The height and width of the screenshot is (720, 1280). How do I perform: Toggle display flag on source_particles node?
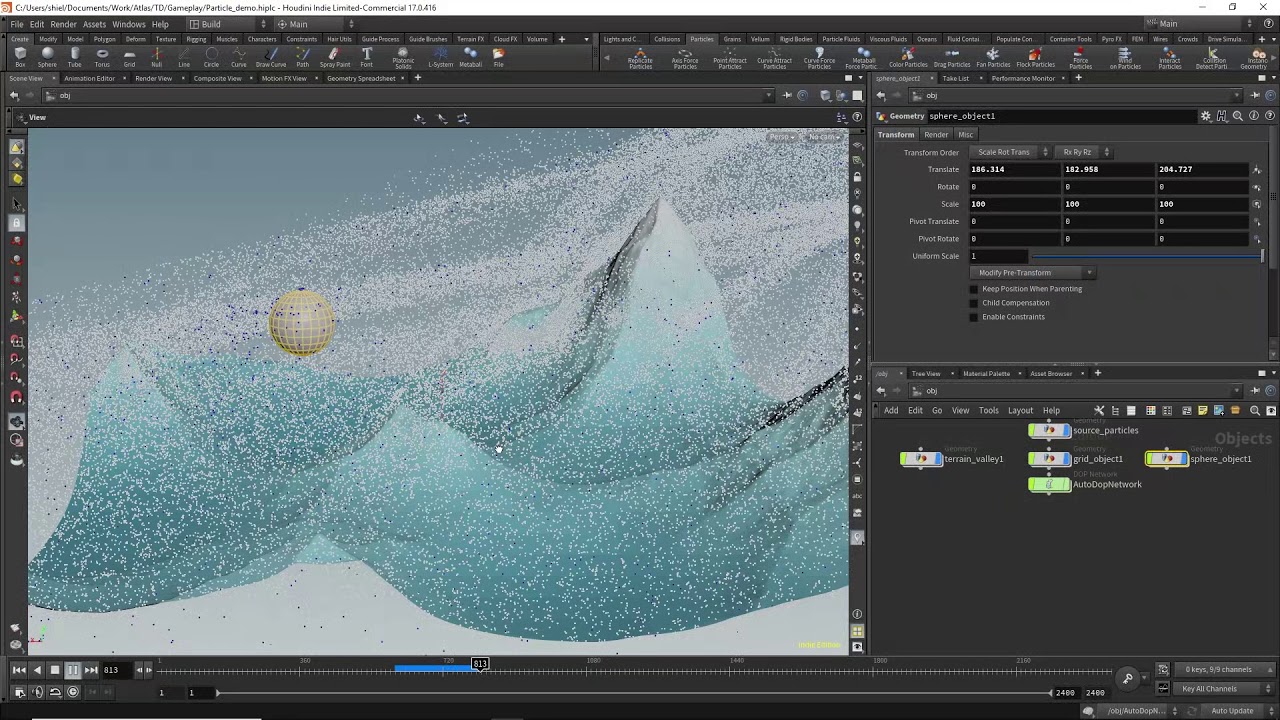[x=1065, y=431]
